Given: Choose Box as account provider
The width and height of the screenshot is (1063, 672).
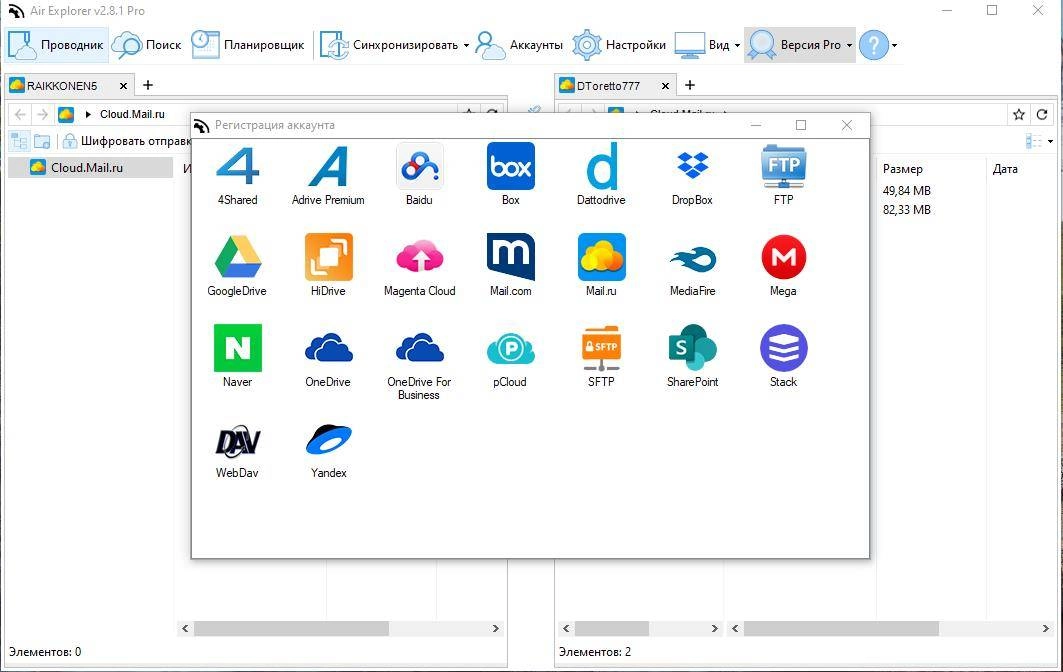Looking at the screenshot, I should [x=510, y=174].
